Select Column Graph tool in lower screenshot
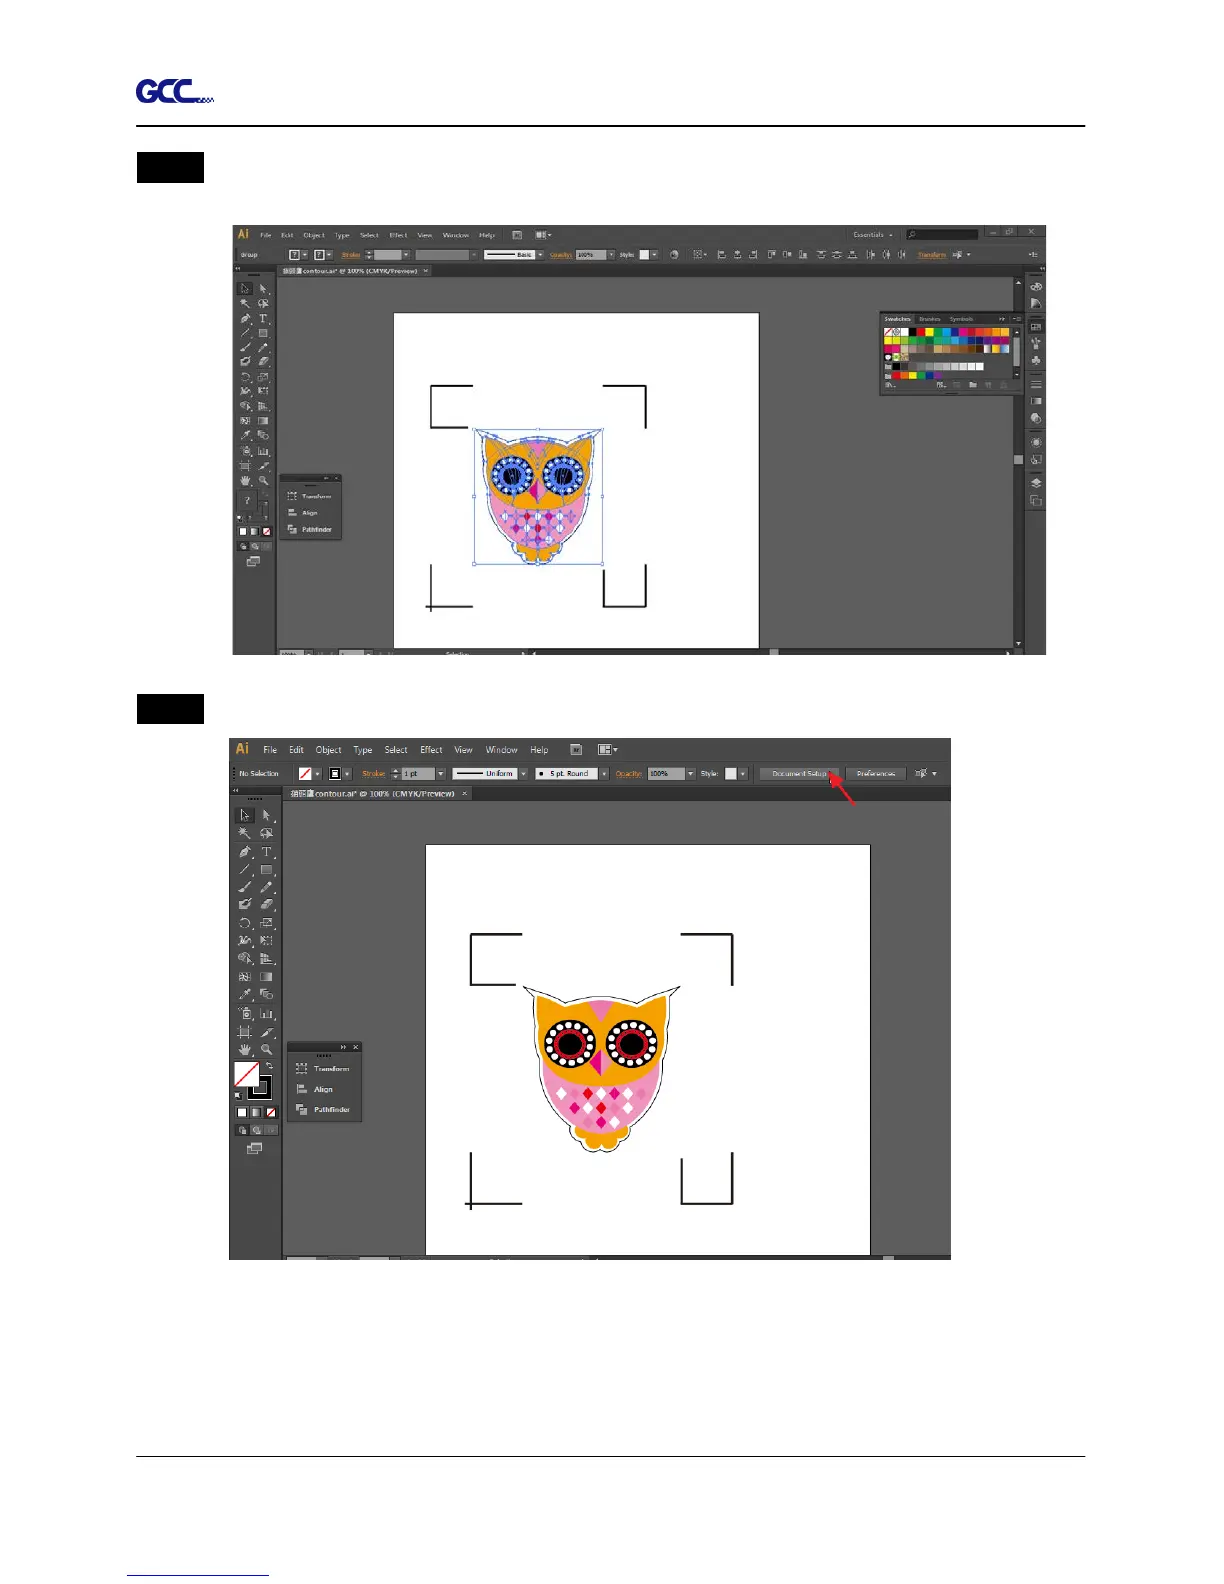The height and width of the screenshot is (1584, 1224). point(266,1013)
